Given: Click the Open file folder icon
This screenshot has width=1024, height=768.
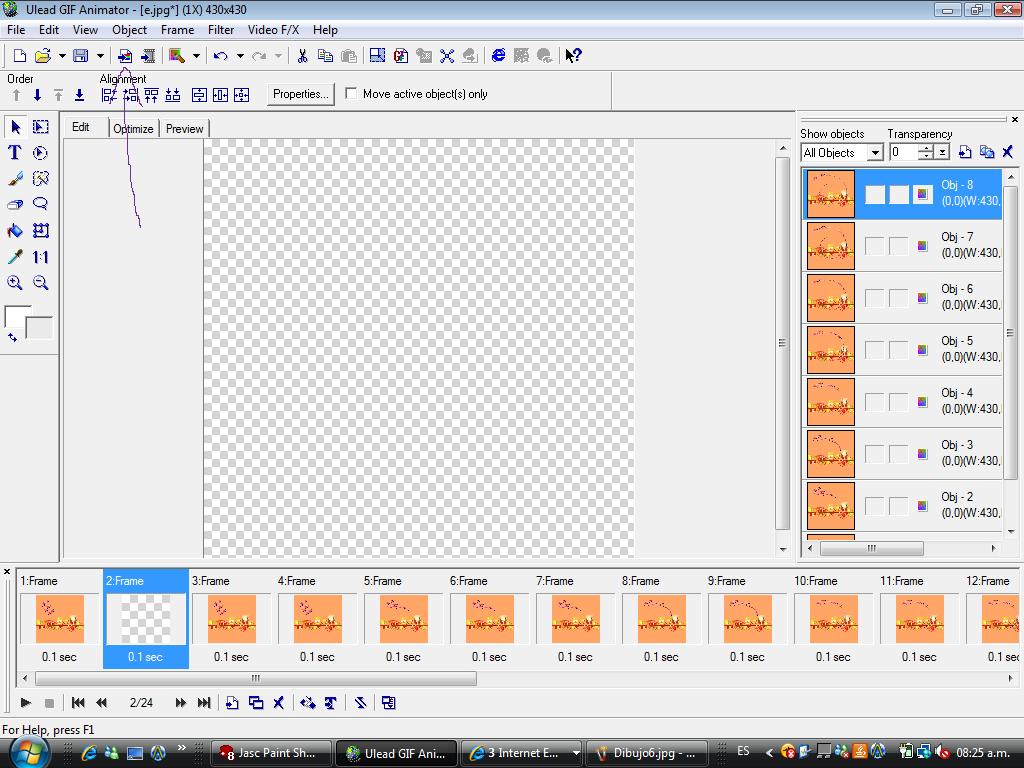Looking at the screenshot, I should pos(42,56).
